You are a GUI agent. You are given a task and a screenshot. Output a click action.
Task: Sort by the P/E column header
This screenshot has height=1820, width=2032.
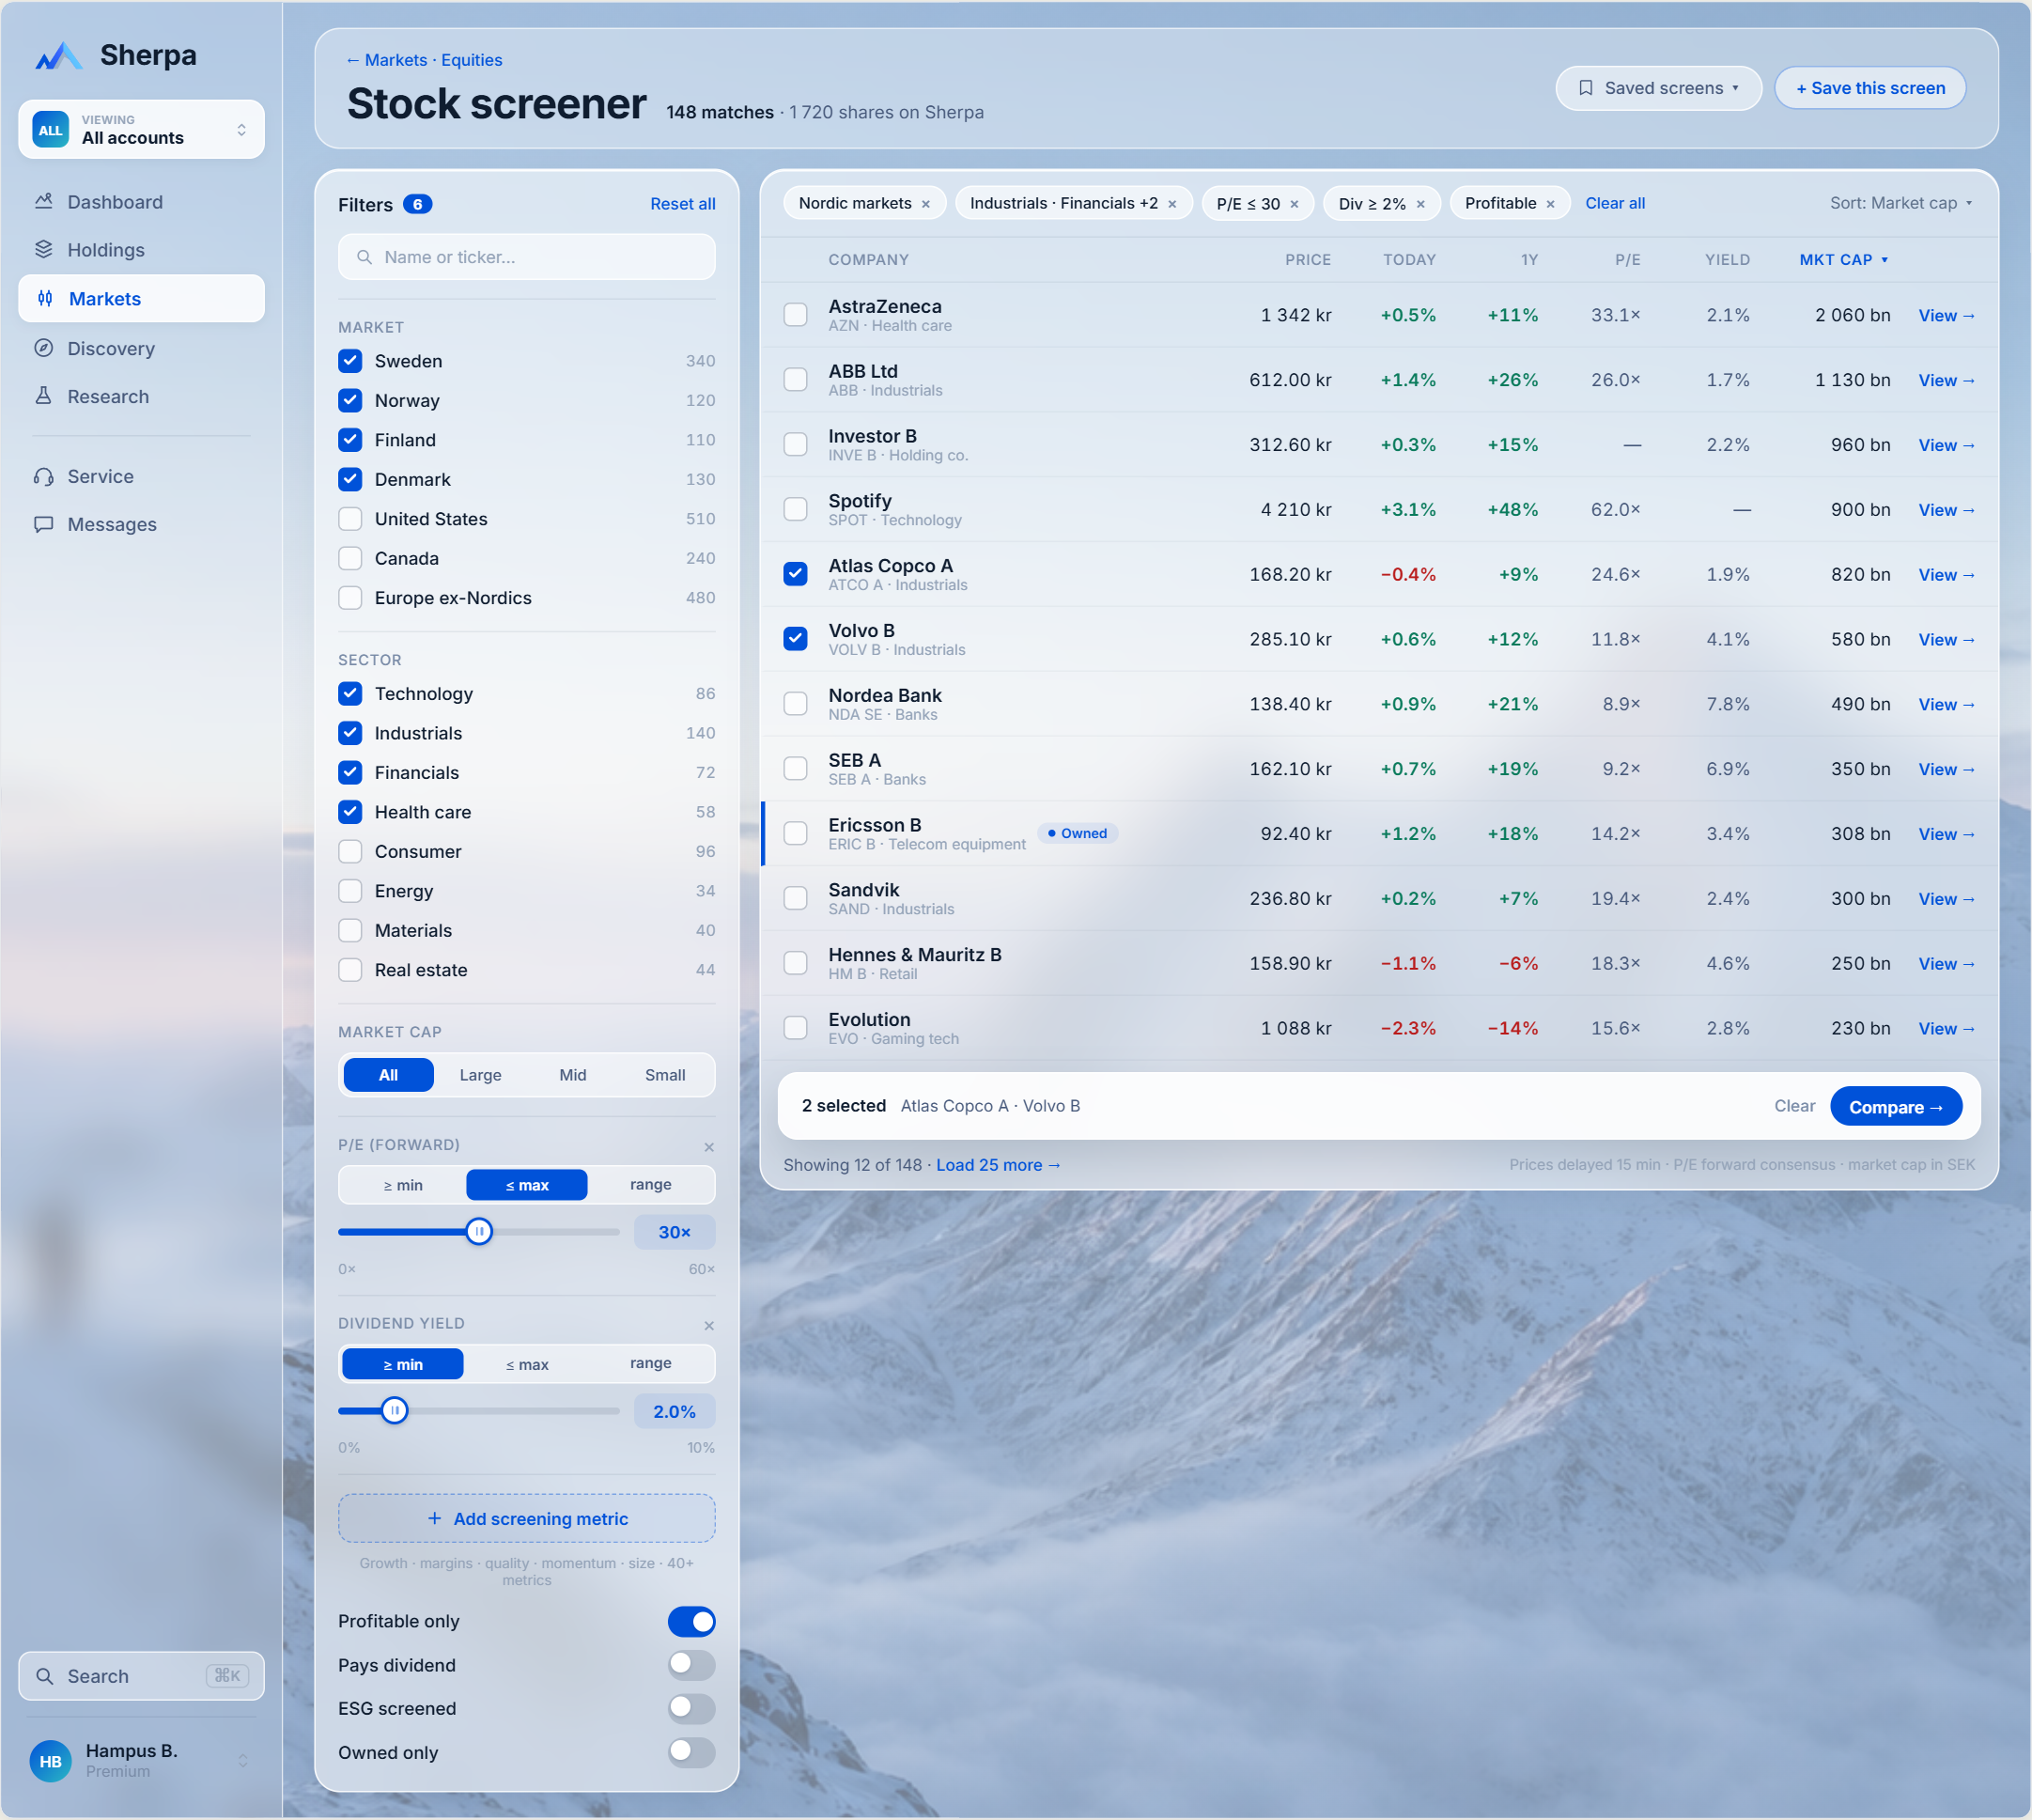[x=1627, y=260]
